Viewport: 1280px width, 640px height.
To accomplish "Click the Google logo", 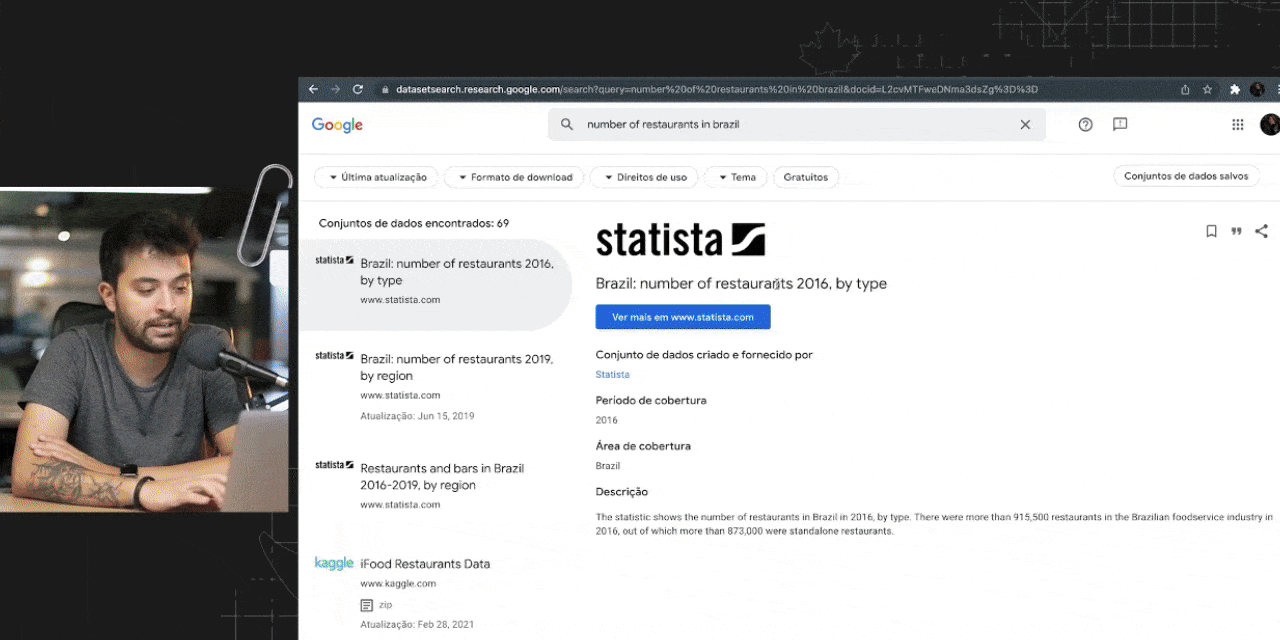I will click(337, 125).
